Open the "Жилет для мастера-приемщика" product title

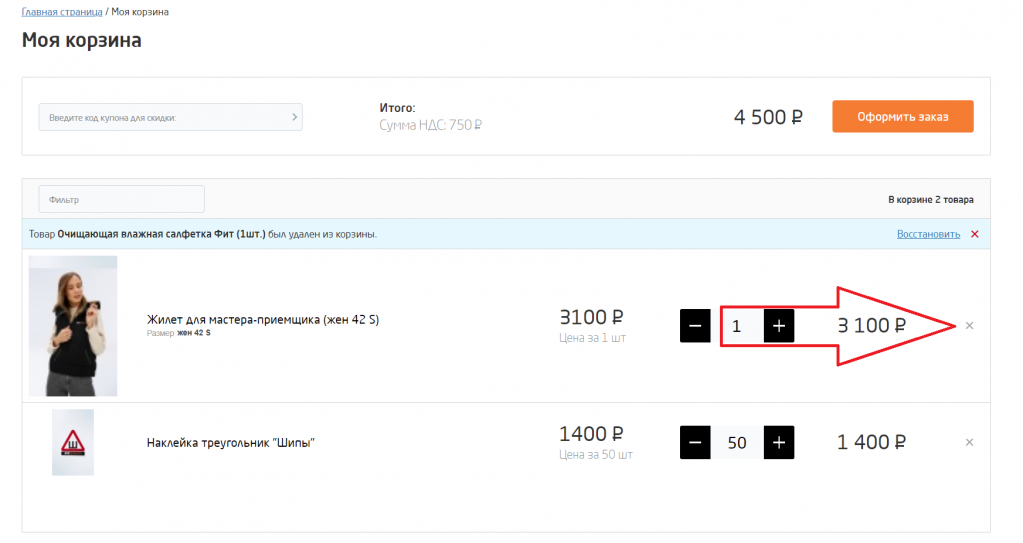tap(262, 319)
